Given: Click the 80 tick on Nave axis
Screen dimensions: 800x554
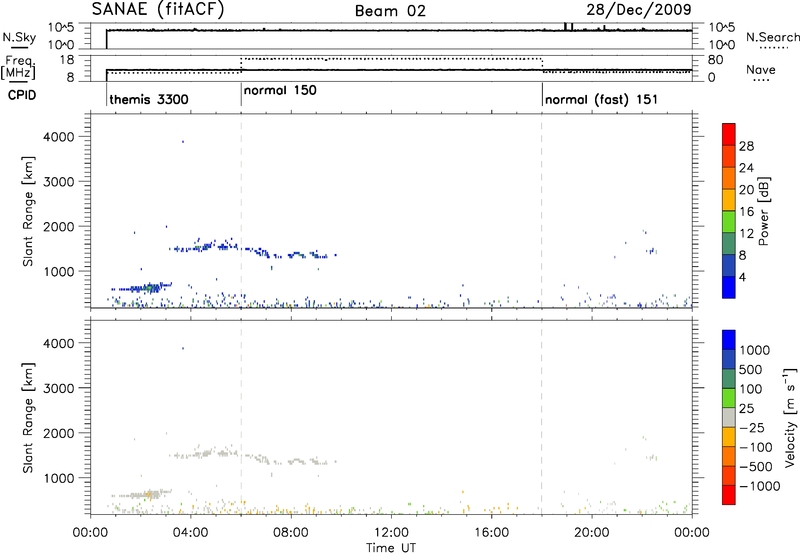Looking at the screenshot, I should click(x=716, y=60).
